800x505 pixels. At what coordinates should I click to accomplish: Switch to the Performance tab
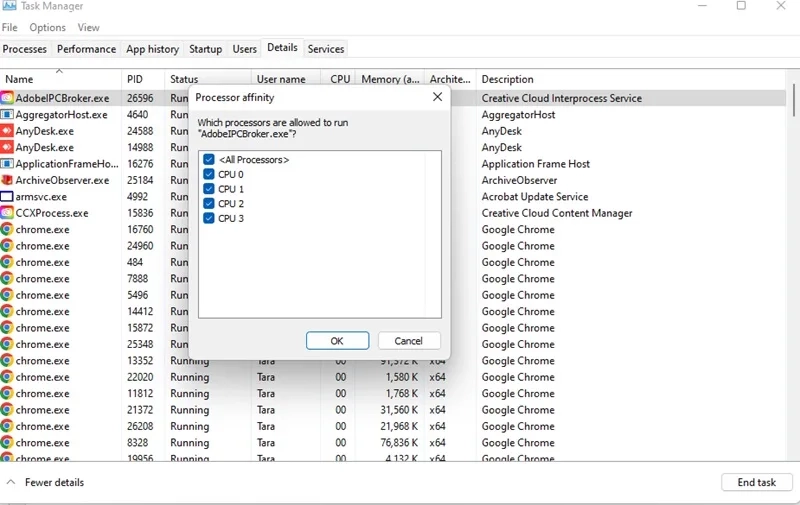click(x=86, y=49)
